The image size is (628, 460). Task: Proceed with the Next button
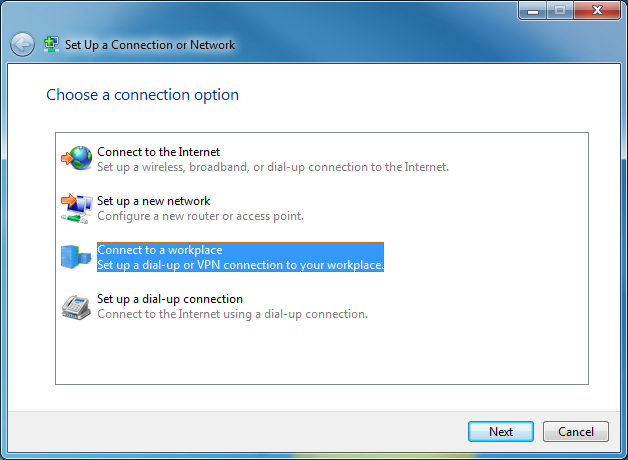coord(501,432)
